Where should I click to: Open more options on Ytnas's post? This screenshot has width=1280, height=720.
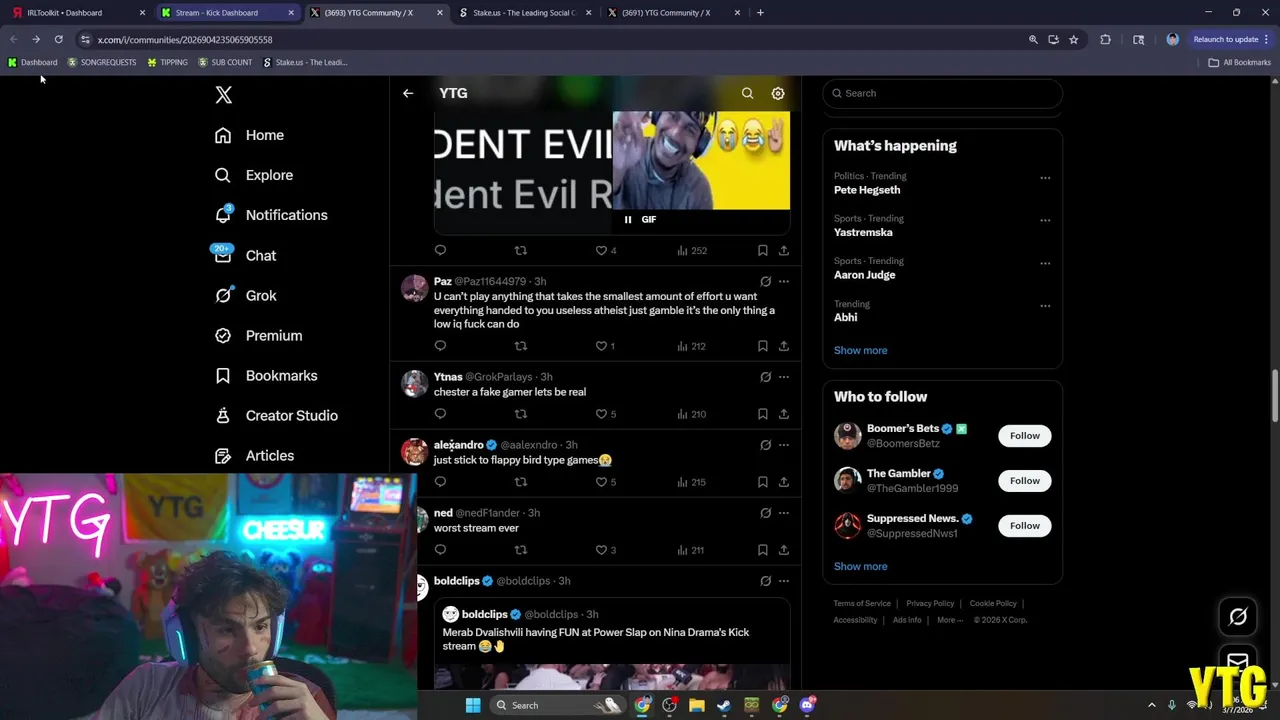click(x=784, y=378)
